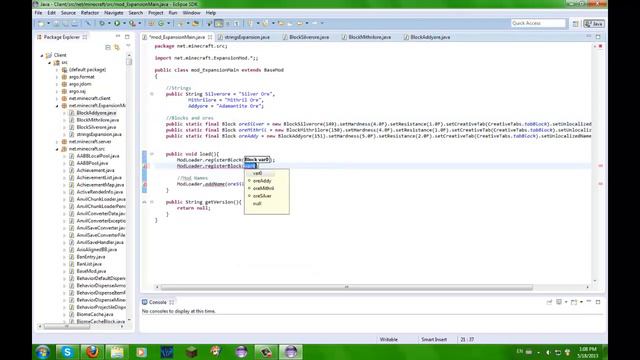Open the Source menu
Viewport: 640px width, 360px height.
pyautogui.click(x=68, y=13)
